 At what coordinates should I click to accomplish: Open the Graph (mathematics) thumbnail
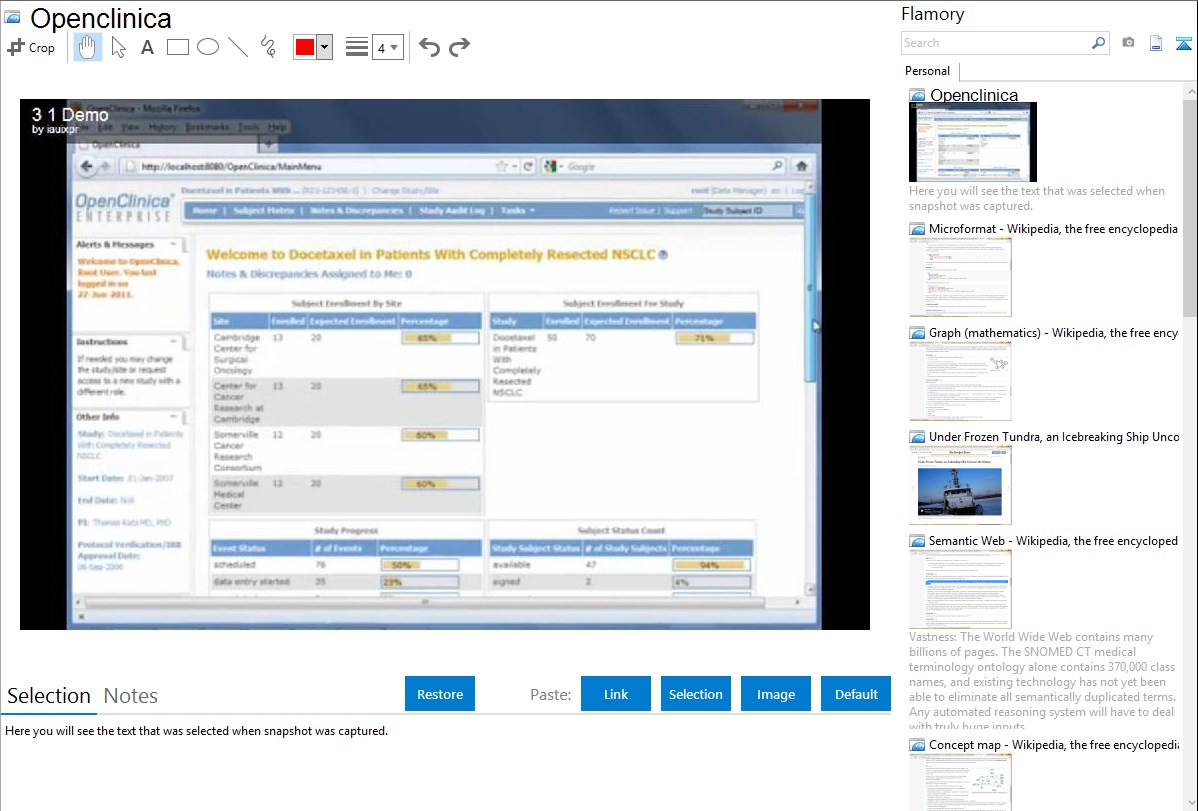coord(960,381)
